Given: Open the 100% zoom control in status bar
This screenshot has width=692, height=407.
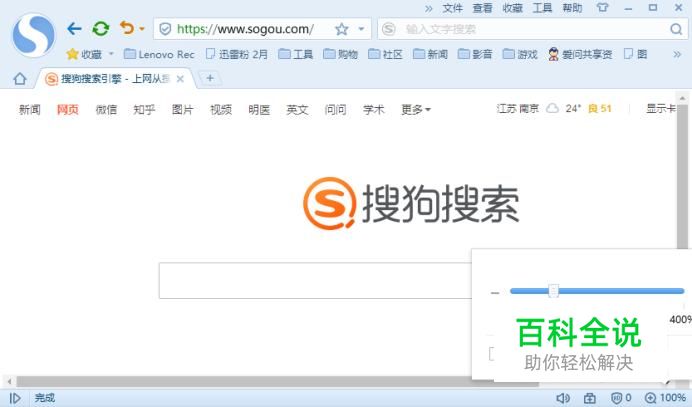Looking at the screenshot, I should tap(665, 398).
